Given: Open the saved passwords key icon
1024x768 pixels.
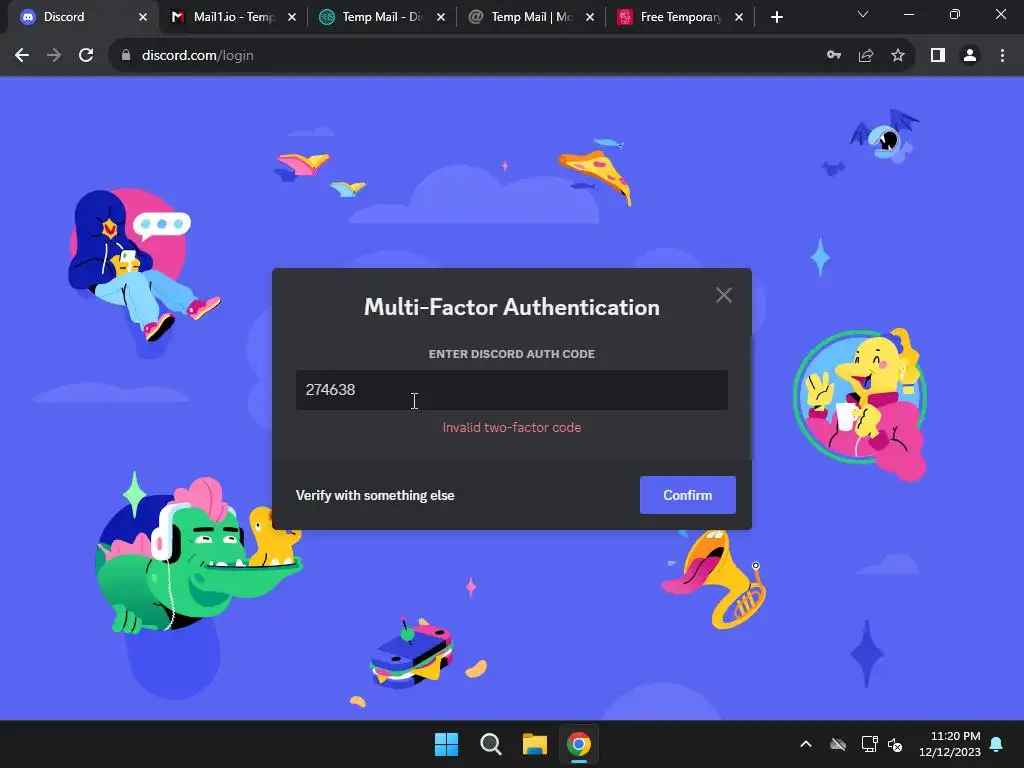Looking at the screenshot, I should click(834, 56).
